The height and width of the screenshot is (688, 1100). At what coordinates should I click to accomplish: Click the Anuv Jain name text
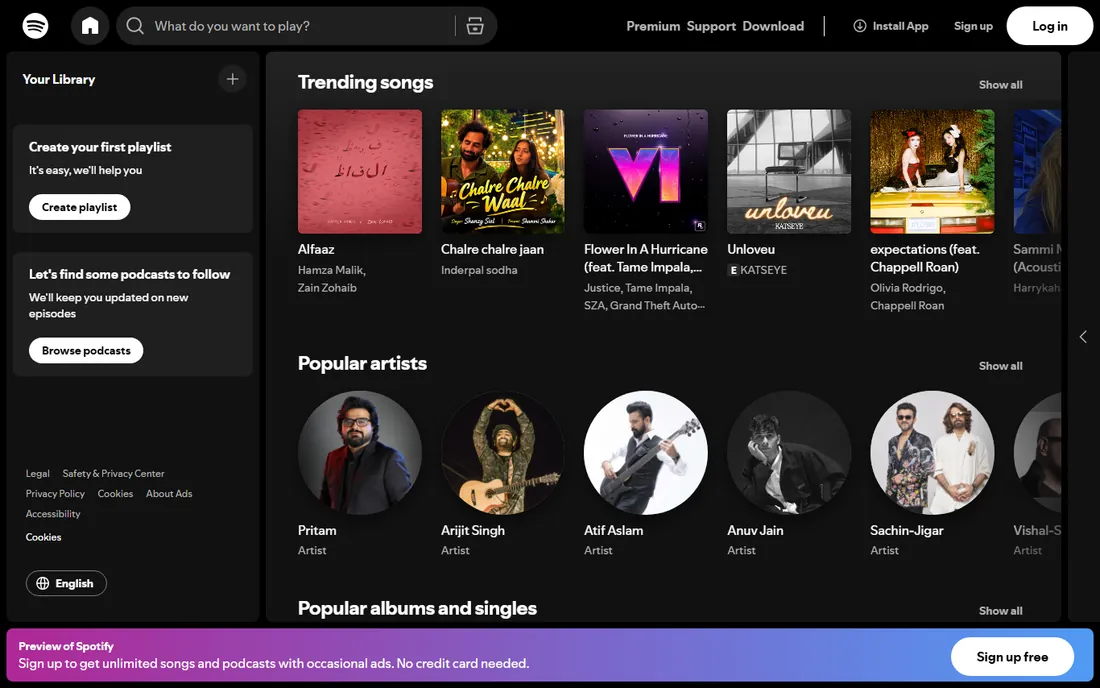click(x=755, y=530)
